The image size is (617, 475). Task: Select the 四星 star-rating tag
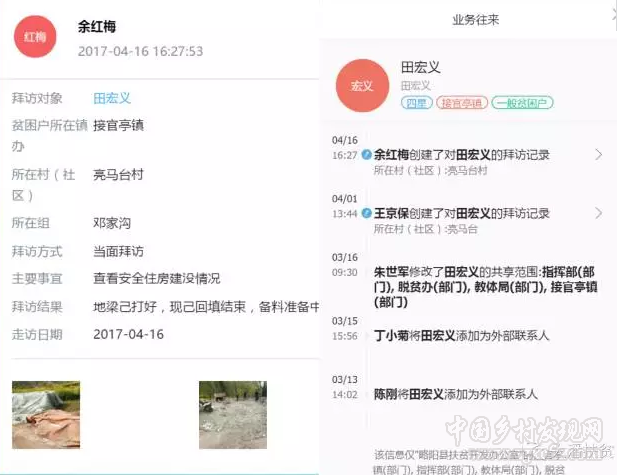(x=416, y=103)
